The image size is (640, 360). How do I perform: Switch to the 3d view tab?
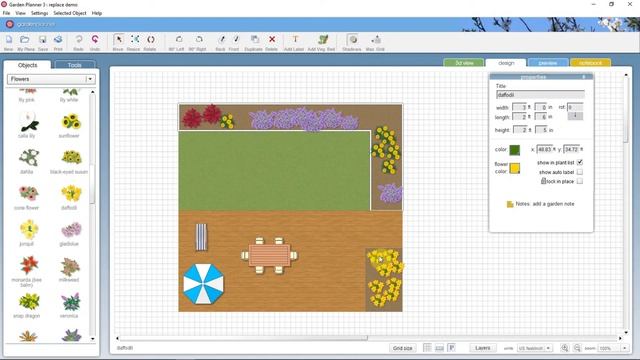pos(464,63)
